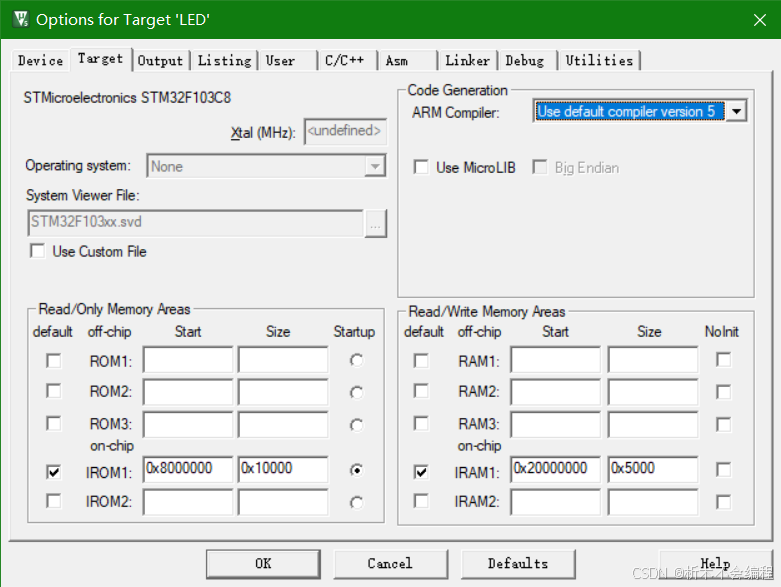The image size is (781, 587).
Task: Open the Linker tab
Action: pyautogui.click(x=467, y=61)
